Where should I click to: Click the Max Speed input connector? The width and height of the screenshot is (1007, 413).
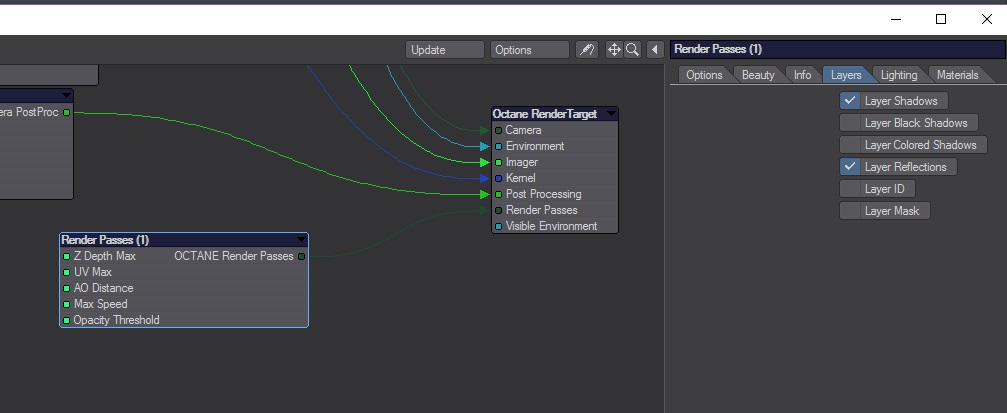[67, 304]
